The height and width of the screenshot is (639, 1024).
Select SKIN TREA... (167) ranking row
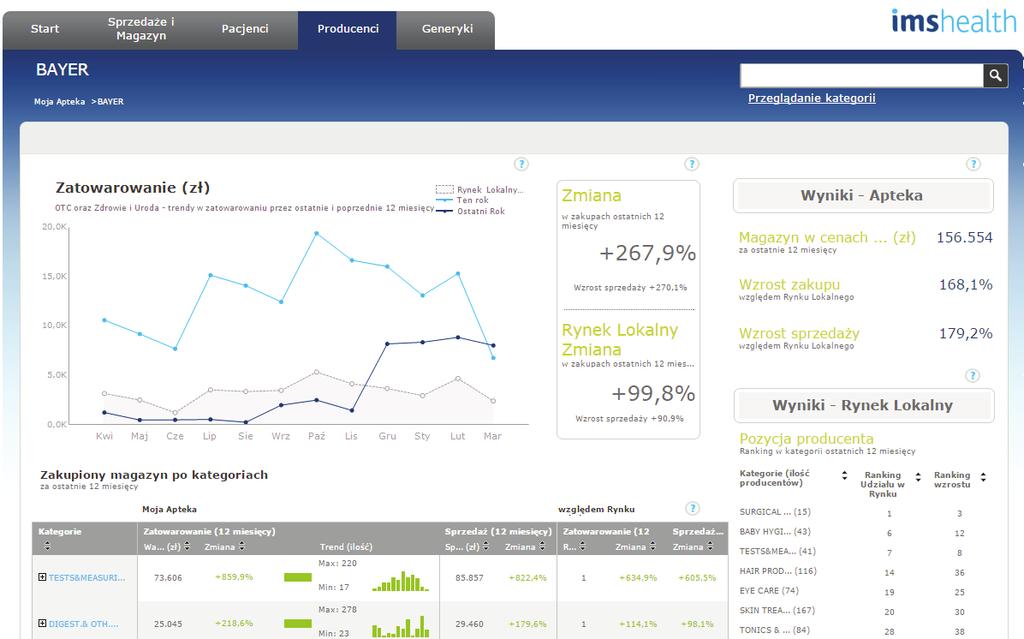pyautogui.click(x=862, y=610)
